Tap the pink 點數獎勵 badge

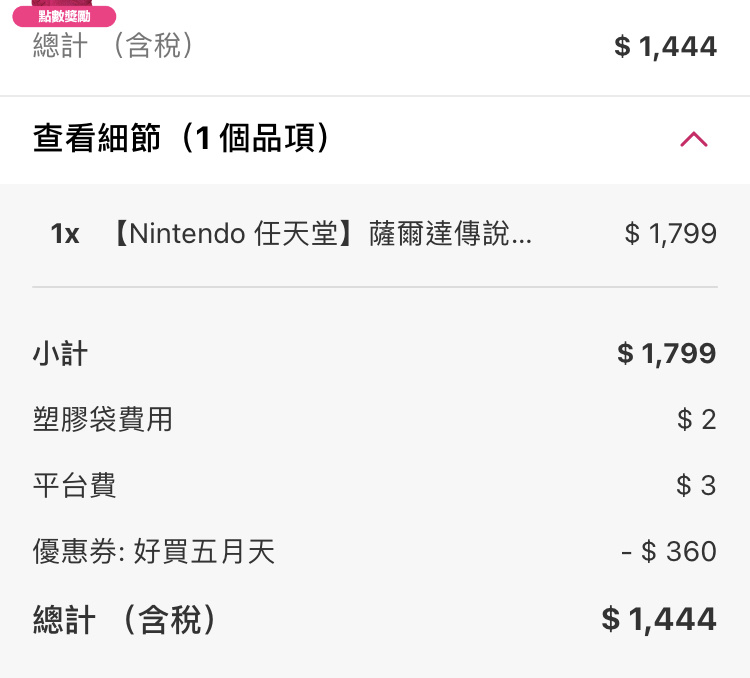point(64,17)
